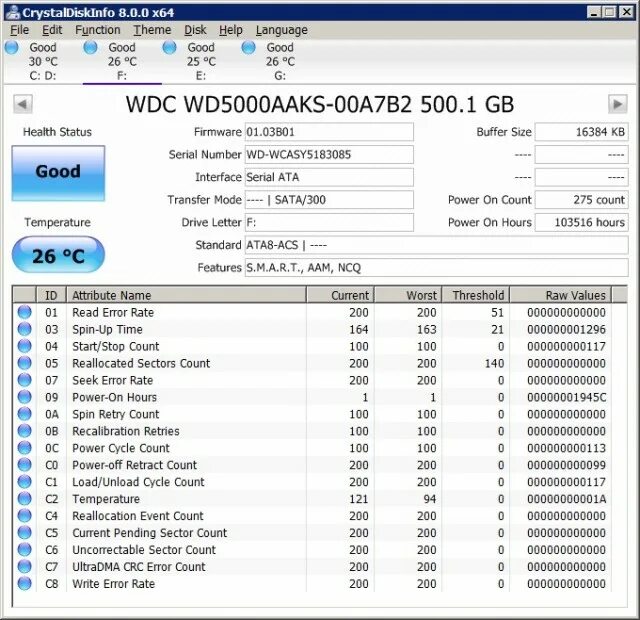Select the E: disk tab
The height and width of the screenshot is (620, 640).
201,61
